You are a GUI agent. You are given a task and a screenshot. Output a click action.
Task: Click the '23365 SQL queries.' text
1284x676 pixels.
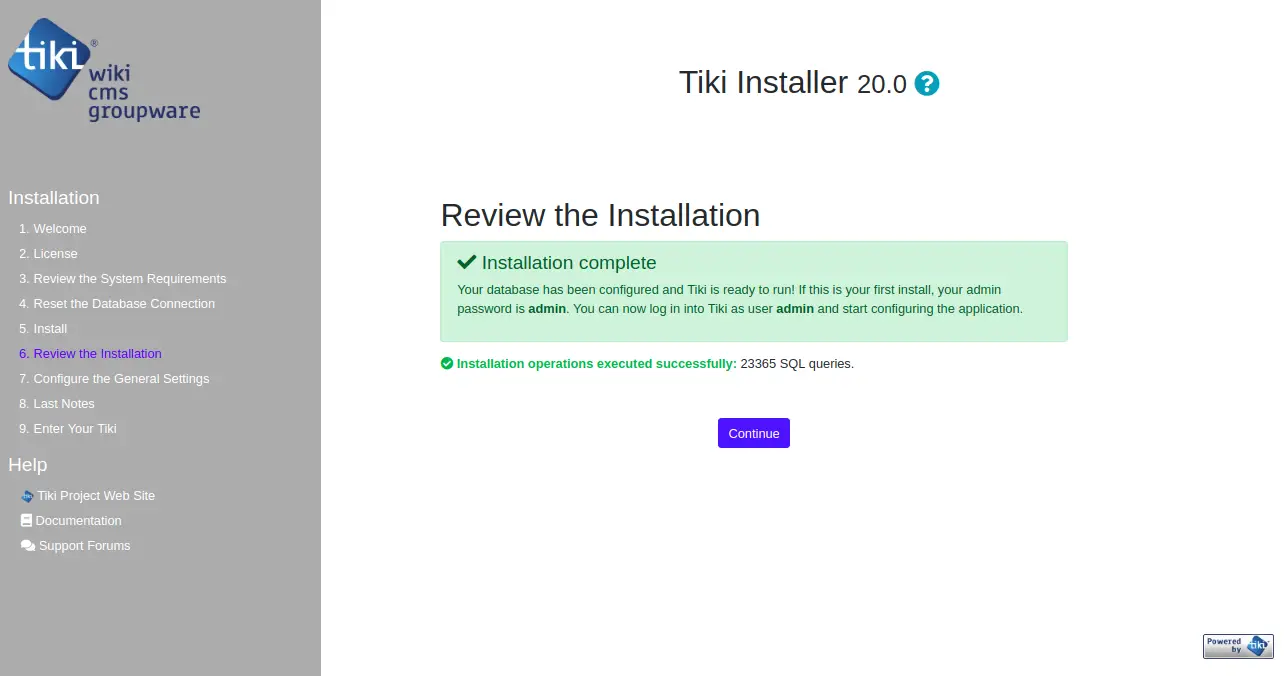coord(797,364)
